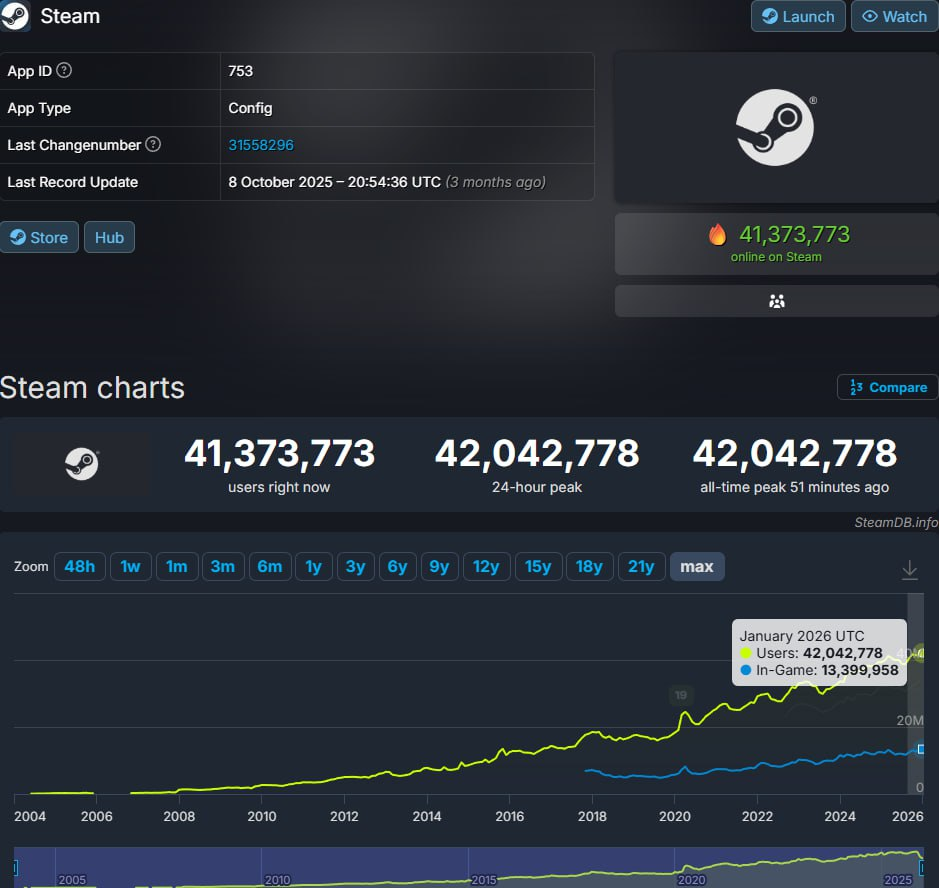Set chart zoom to 48h
Viewport: 939px width, 888px height.
click(x=79, y=567)
